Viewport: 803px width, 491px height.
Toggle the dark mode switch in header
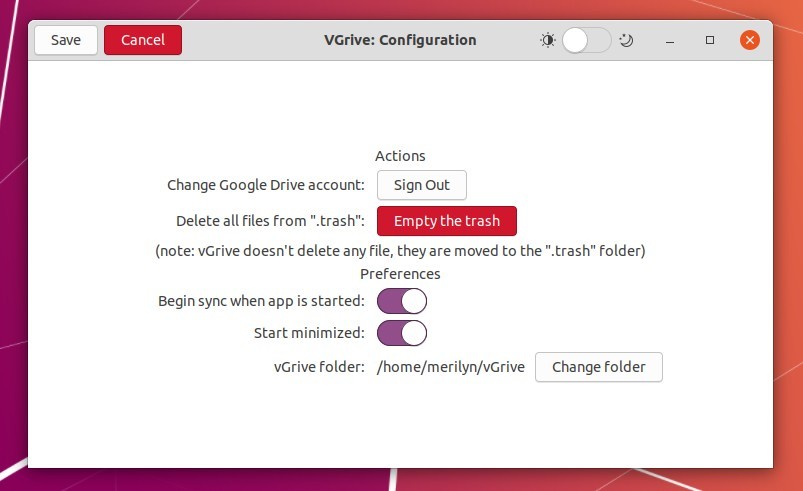[586, 41]
